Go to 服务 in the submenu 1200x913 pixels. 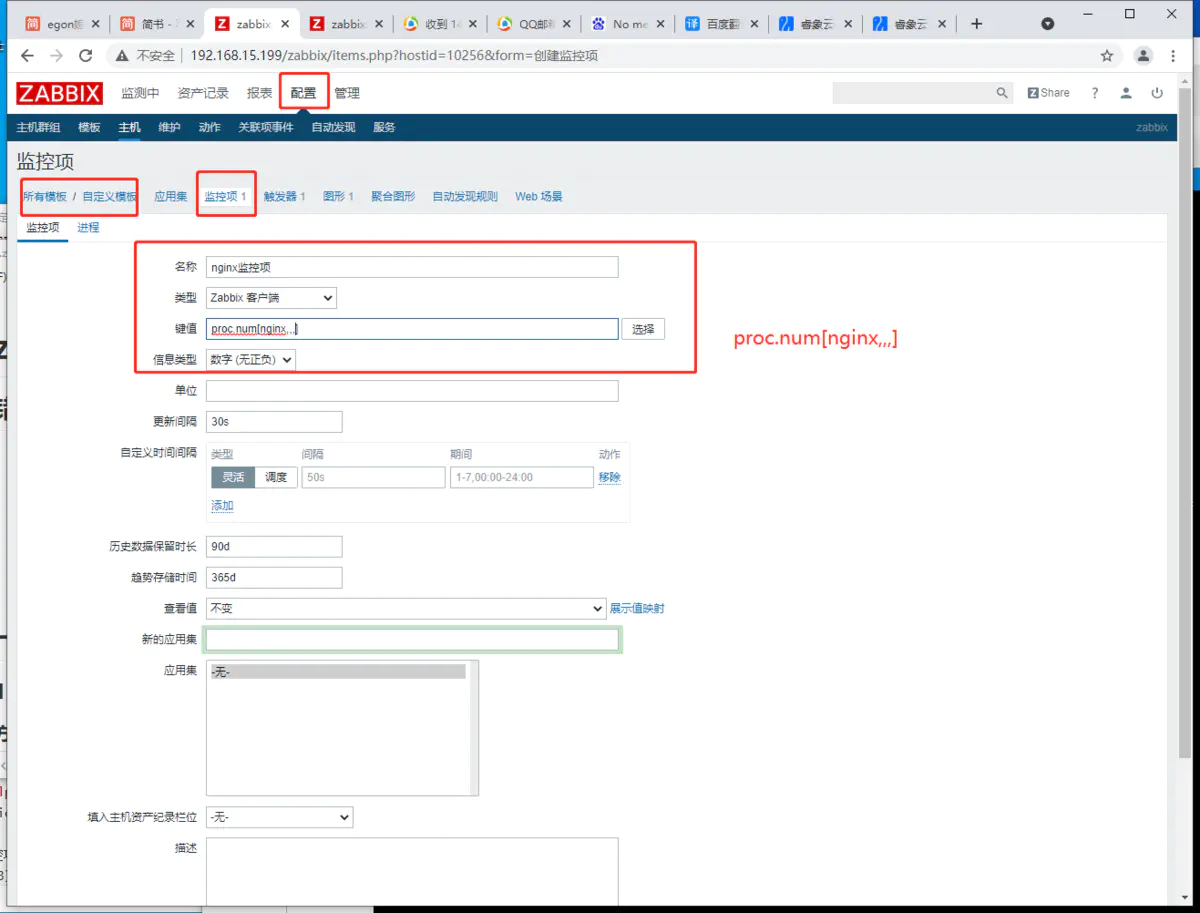coord(384,127)
